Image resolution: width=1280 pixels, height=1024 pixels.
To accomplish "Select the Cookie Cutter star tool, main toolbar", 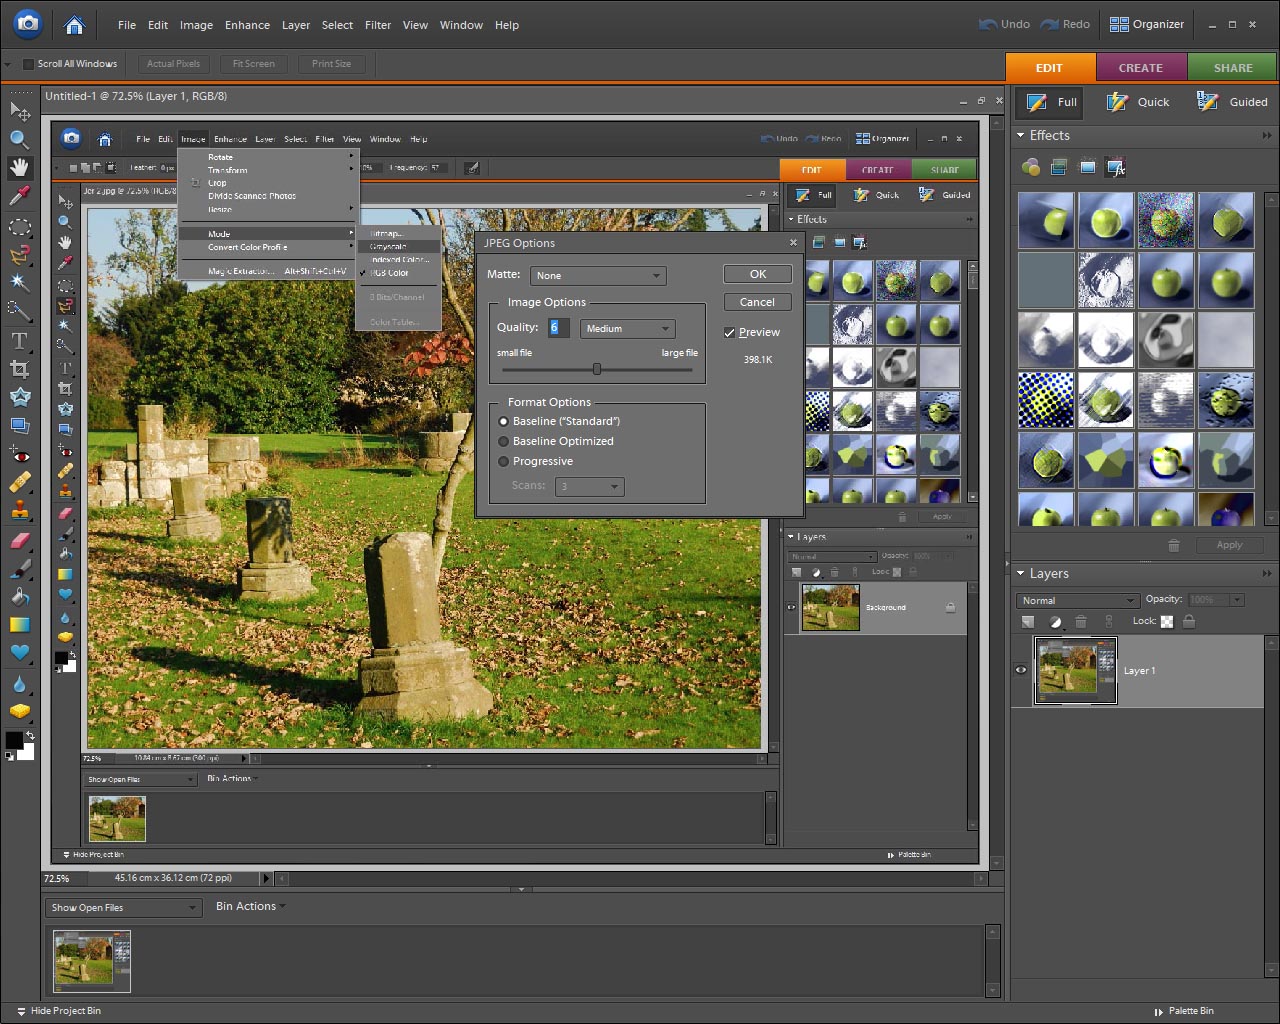I will pyautogui.click(x=19, y=397).
